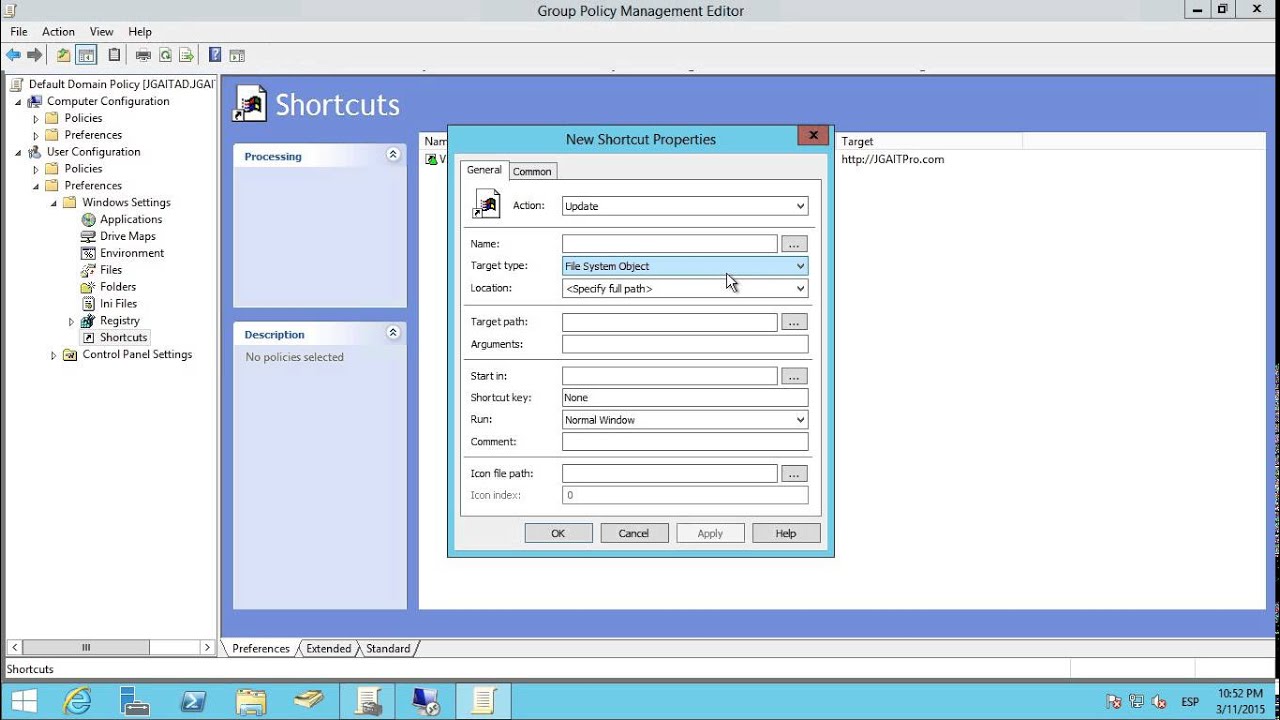Click the blue question mark Help toolbar icon
The image size is (1280, 720).
tap(215, 55)
